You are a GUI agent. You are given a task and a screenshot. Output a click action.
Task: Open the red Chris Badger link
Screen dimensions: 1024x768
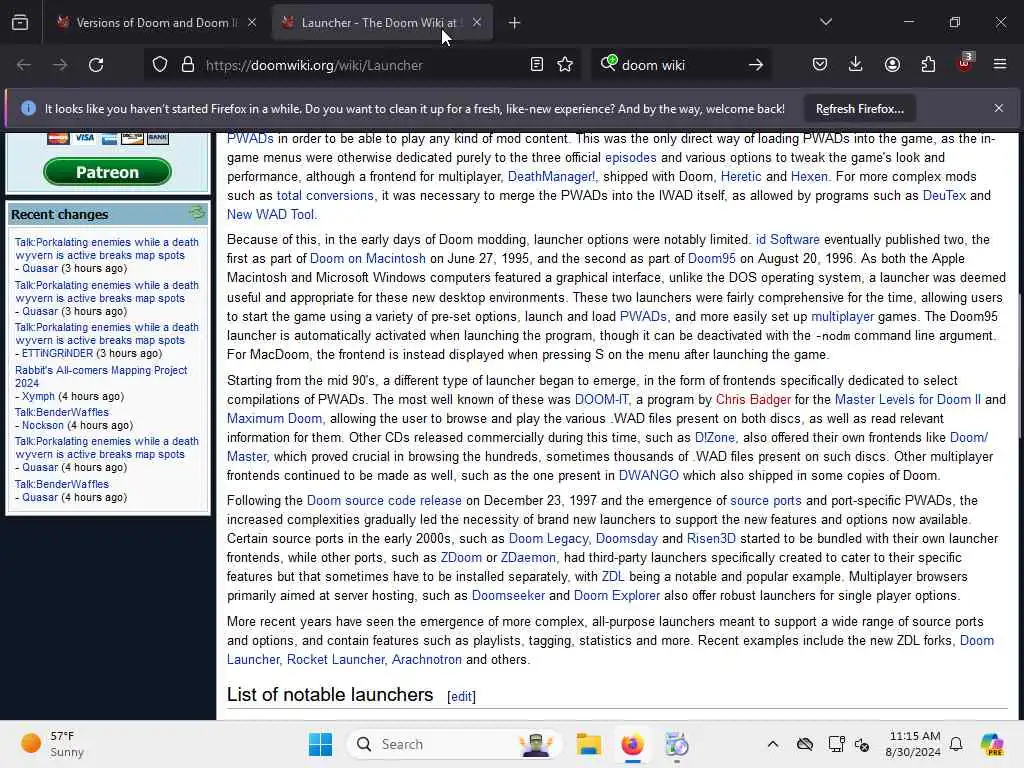coord(753,400)
